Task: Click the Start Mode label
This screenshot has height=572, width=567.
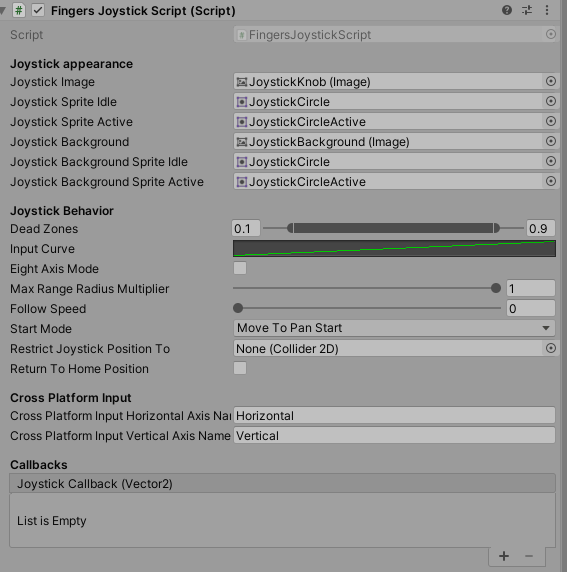Action: tap(41, 329)
